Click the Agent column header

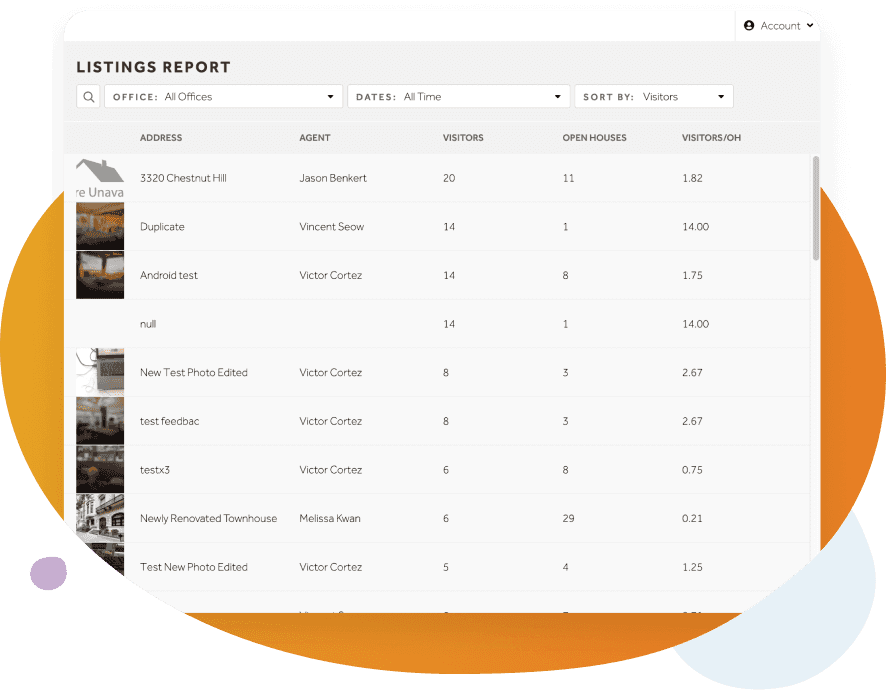pos(314,138)
